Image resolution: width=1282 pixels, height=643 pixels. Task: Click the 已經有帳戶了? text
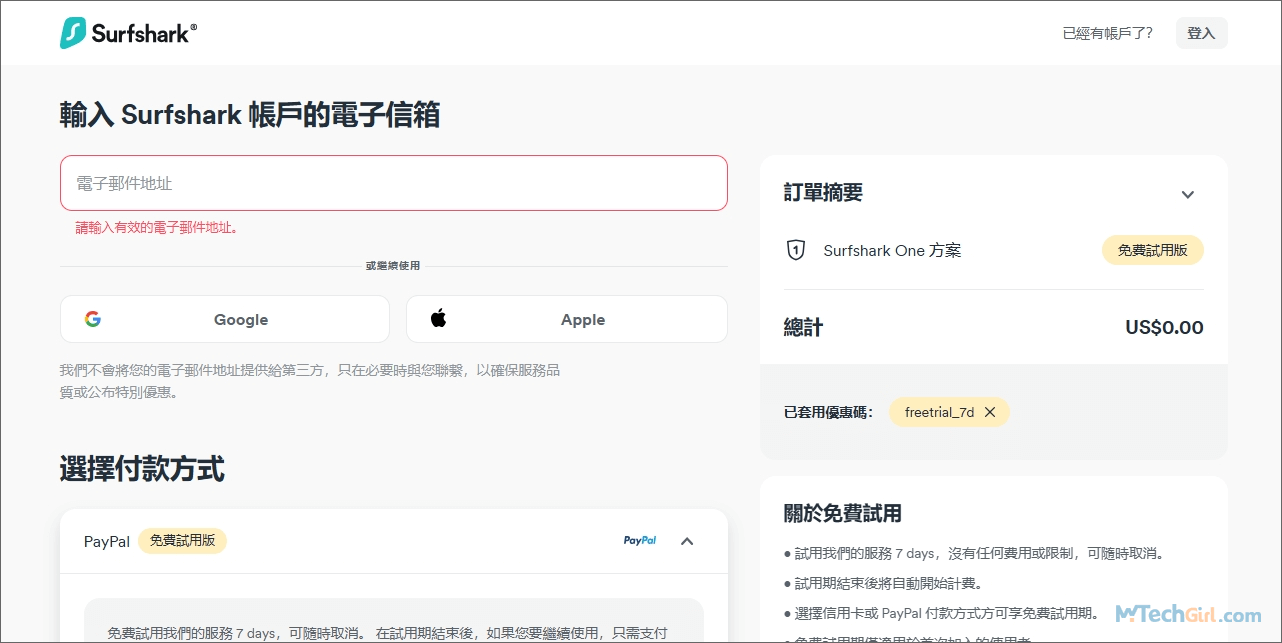(1107, 33)
